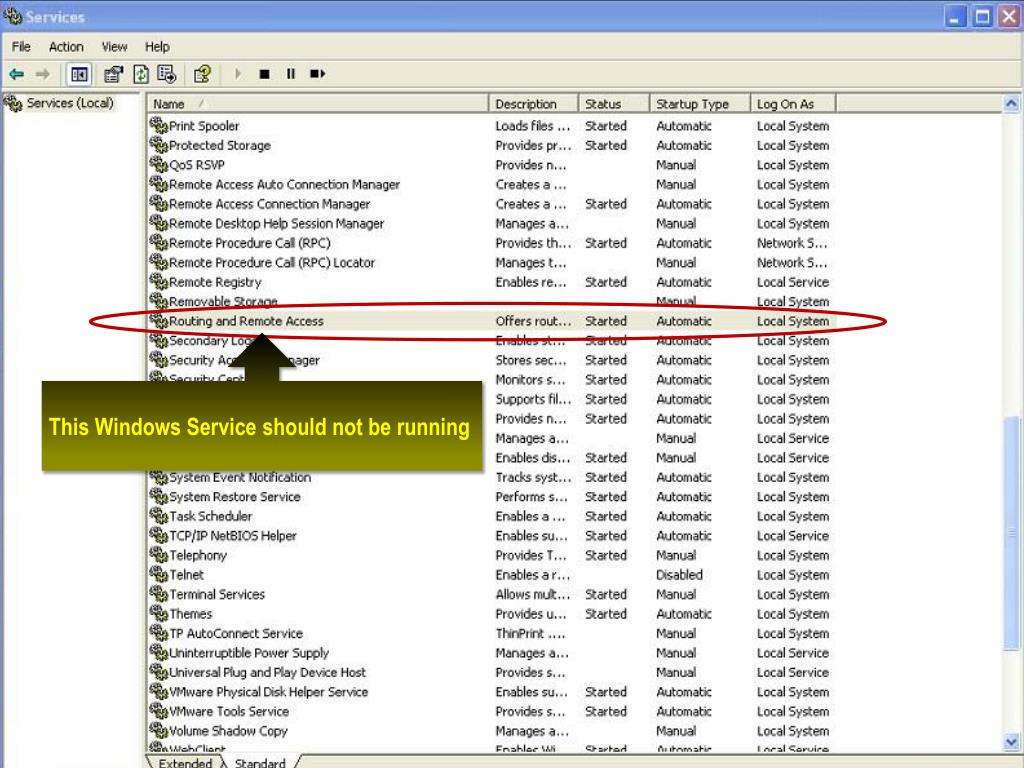Click the Remote Registry service icon
This screenshot has width=1024, height=768.
tap(158, 281)
